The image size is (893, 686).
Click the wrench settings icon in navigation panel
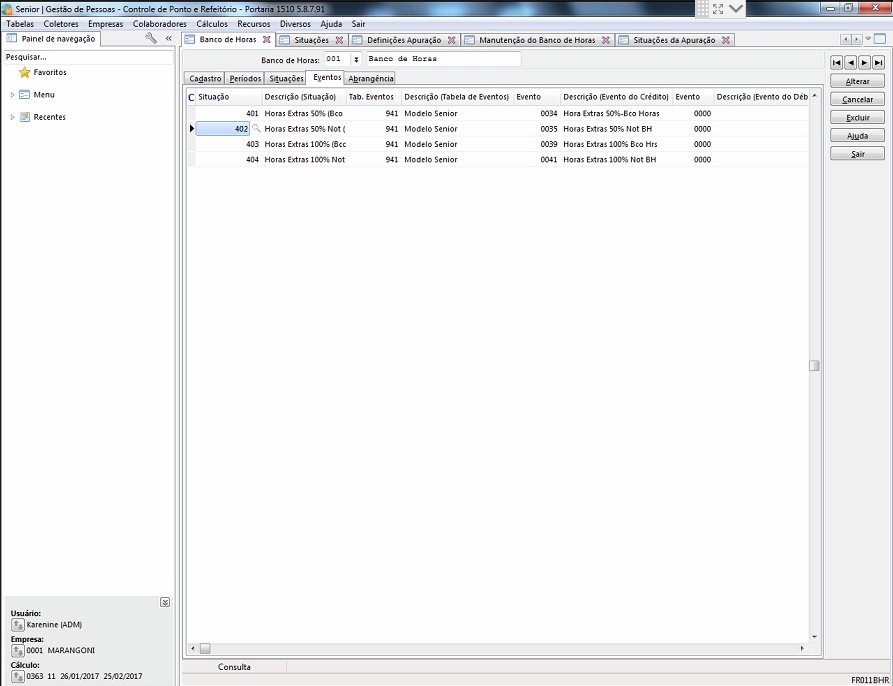pos(151,39)
